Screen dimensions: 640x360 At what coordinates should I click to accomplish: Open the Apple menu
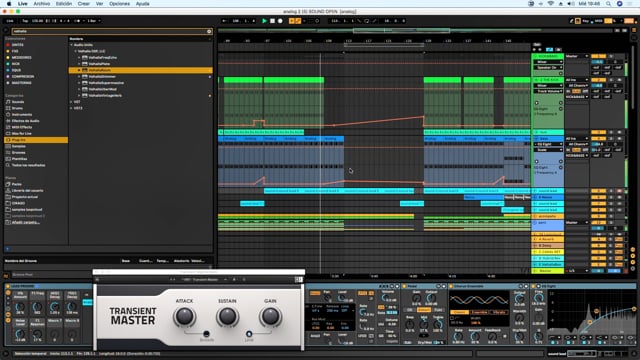tap(9, 4)
